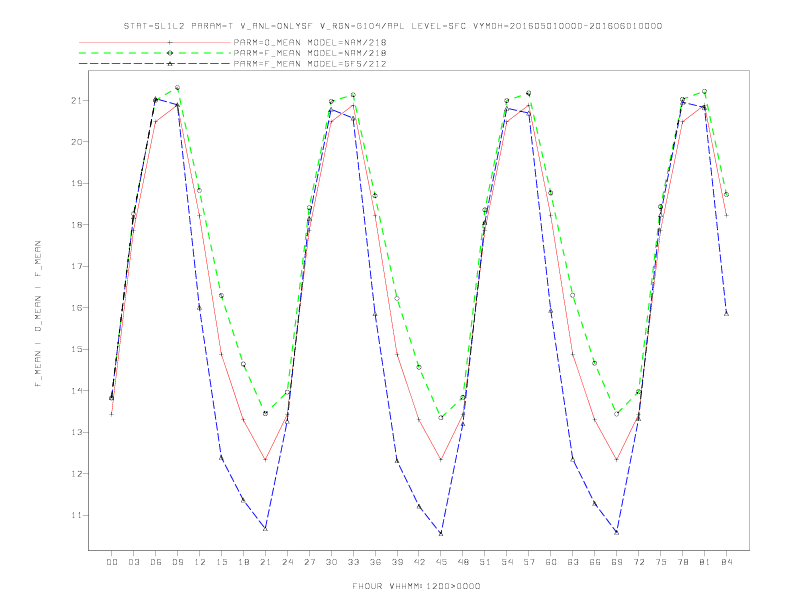The height and width of the screenshot is (612, 792).
Task: Click x-axis tick label 66
Action: click(x=595, y=562)
